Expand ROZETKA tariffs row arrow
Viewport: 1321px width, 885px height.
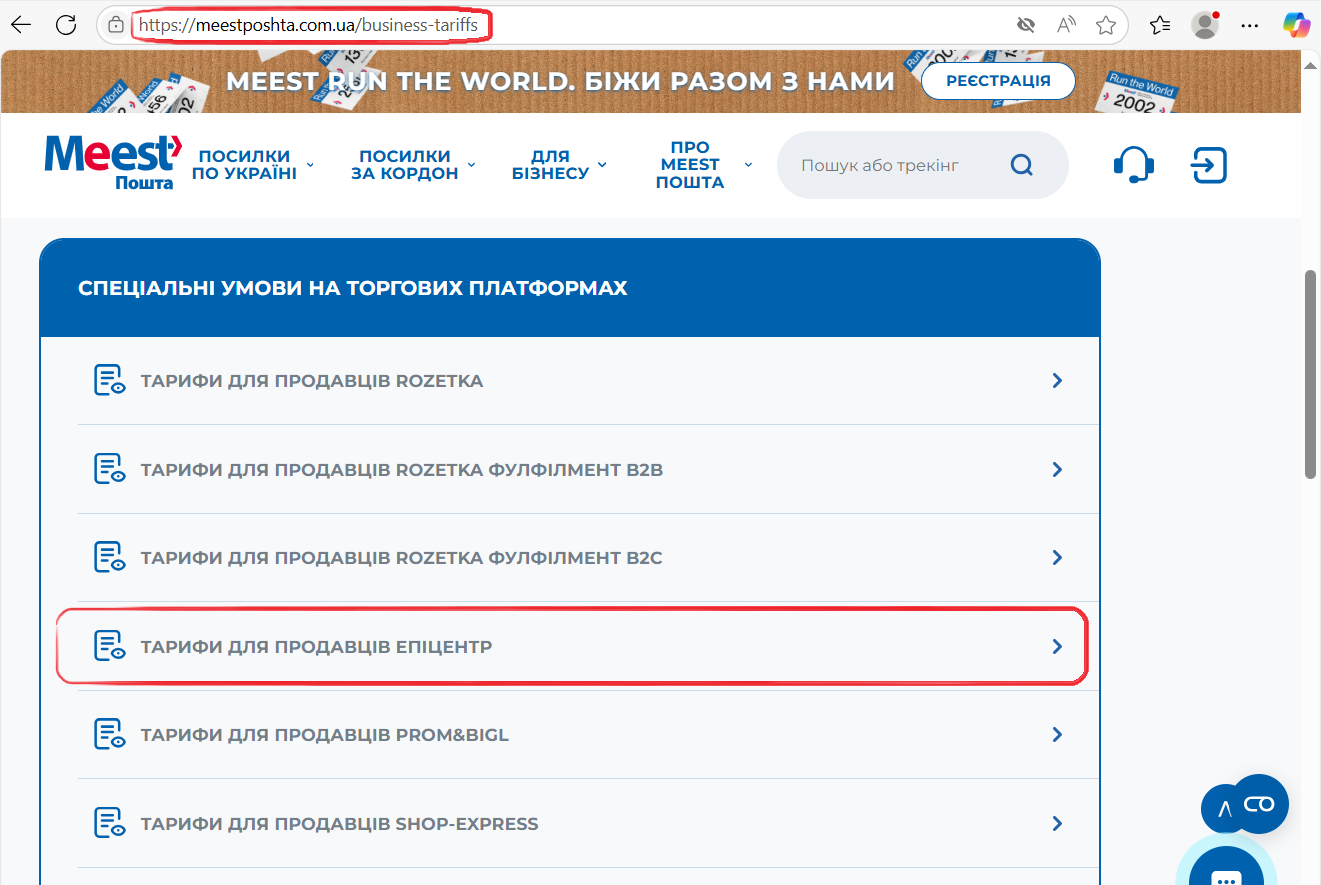coord(1057,381)
